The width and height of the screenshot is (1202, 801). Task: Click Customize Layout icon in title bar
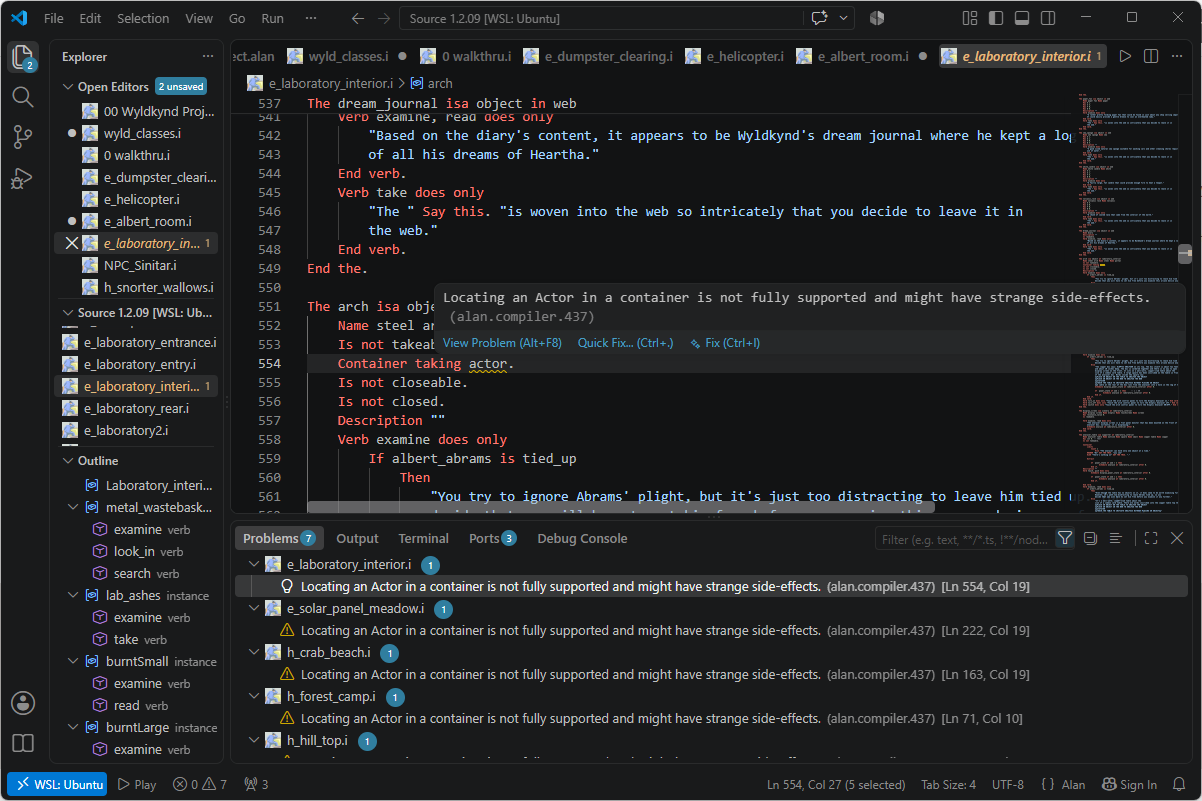(x=969, y=18)
